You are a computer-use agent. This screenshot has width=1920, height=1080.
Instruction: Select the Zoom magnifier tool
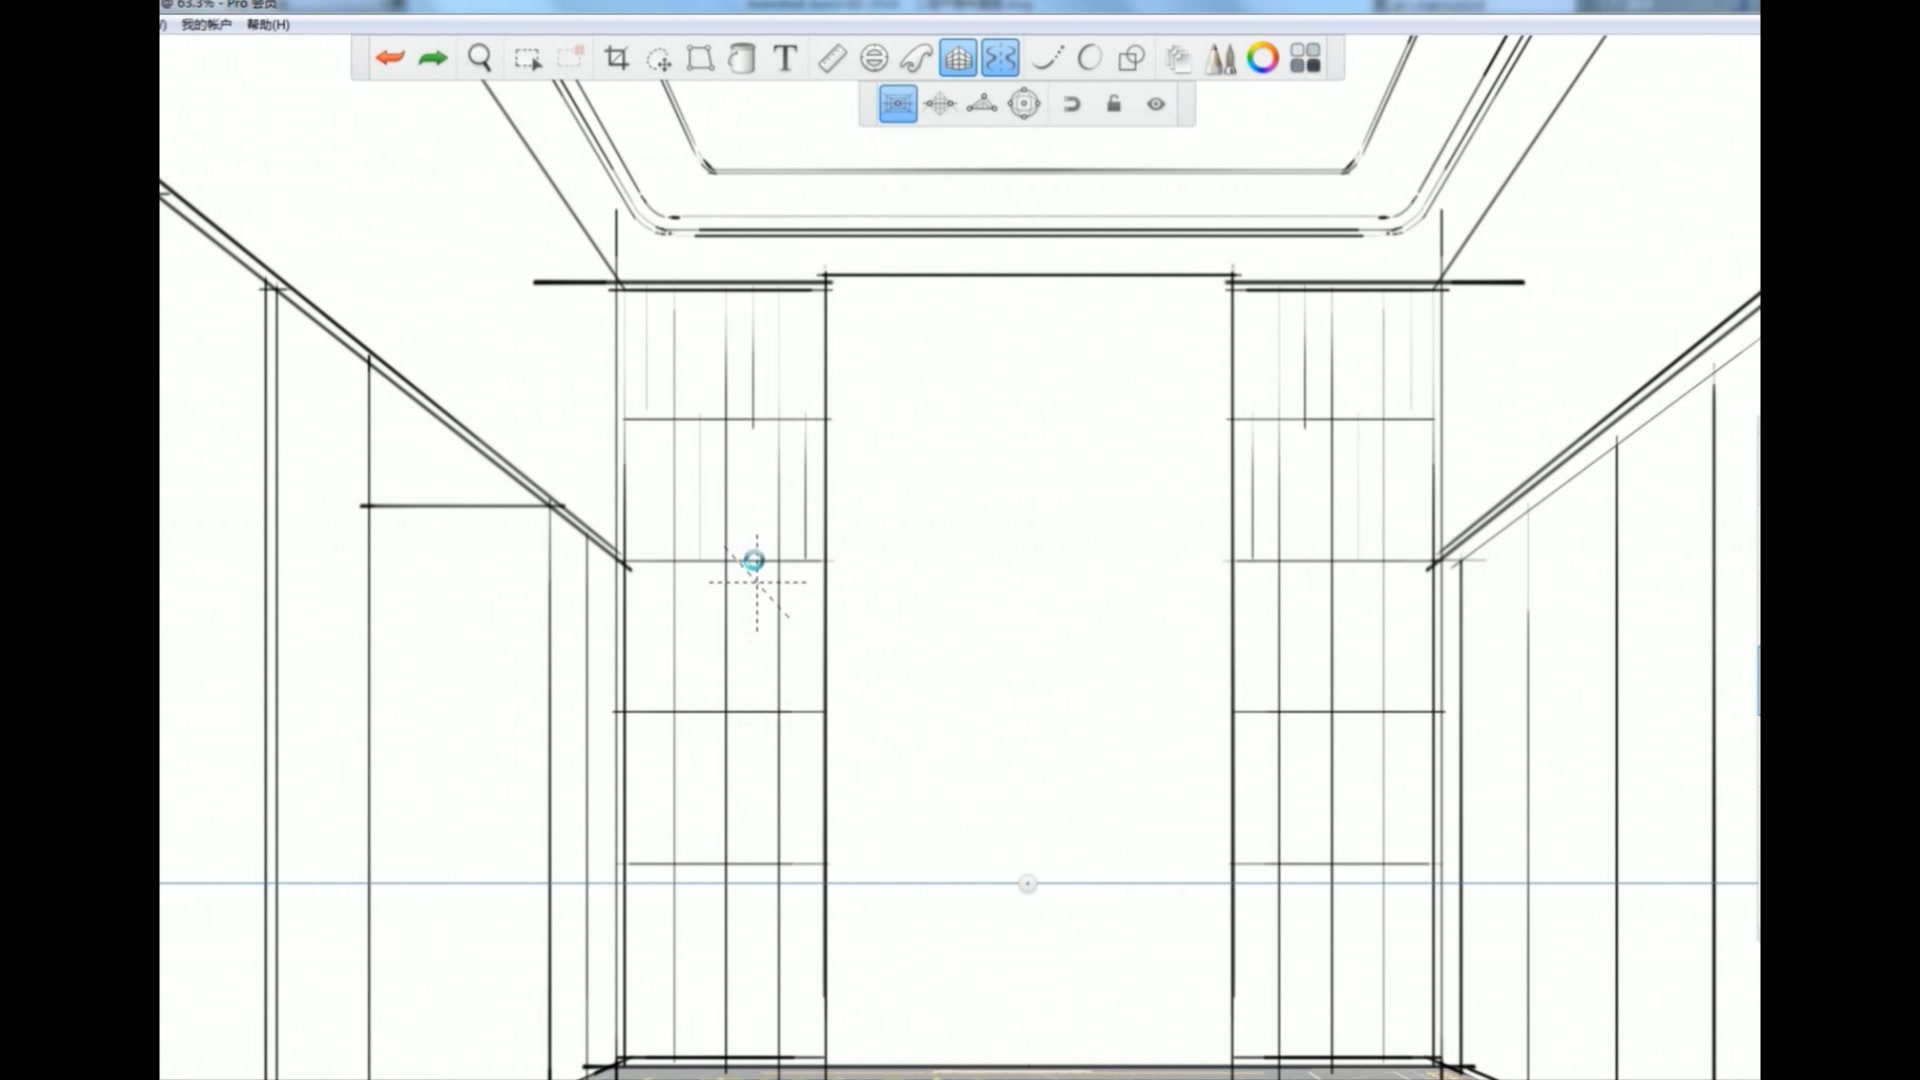click(x=480, y=58)
